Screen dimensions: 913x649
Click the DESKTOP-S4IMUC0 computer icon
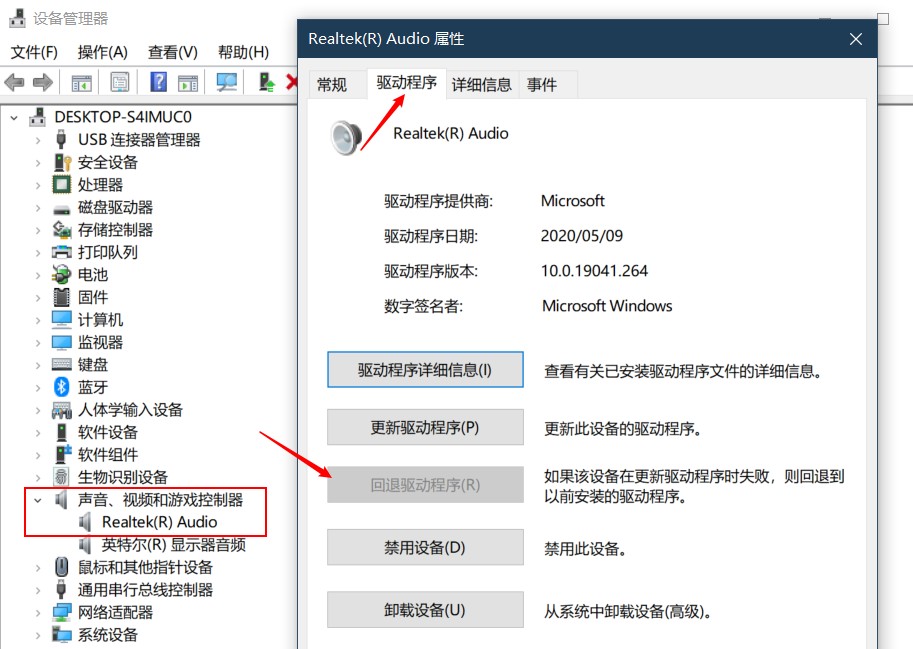pos(37,117)
